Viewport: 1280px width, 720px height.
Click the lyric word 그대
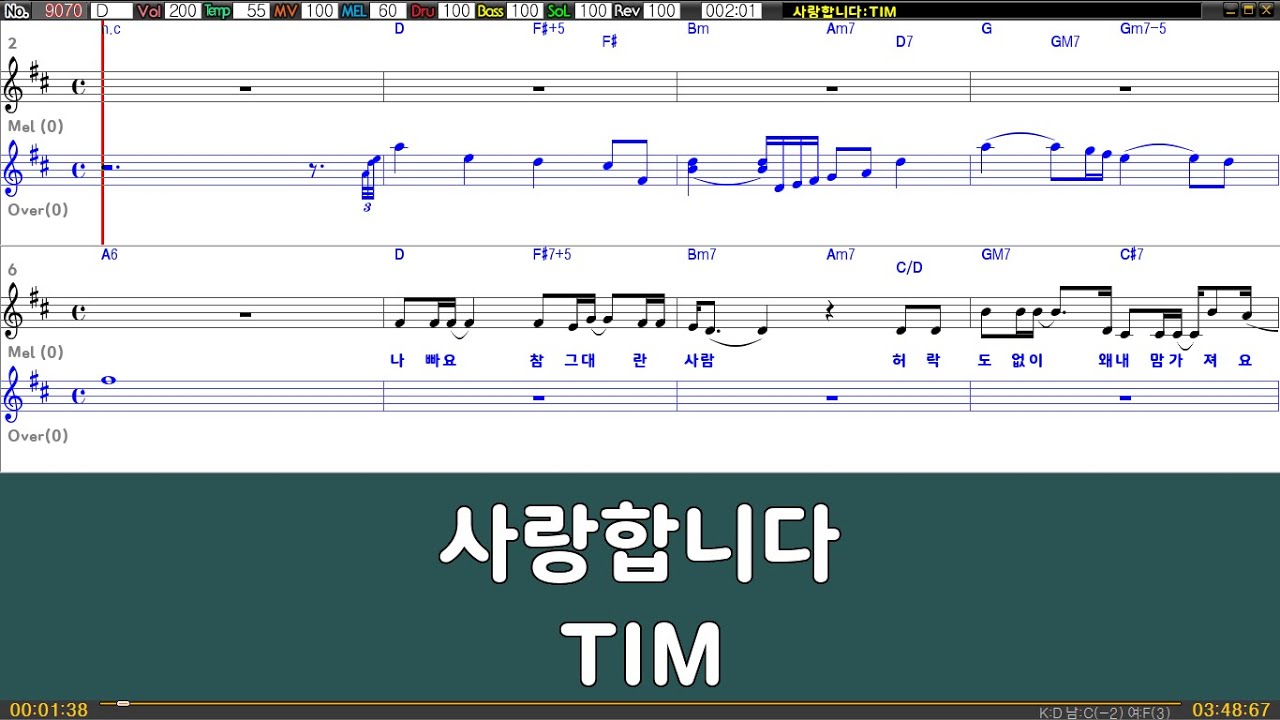[580, 360]
